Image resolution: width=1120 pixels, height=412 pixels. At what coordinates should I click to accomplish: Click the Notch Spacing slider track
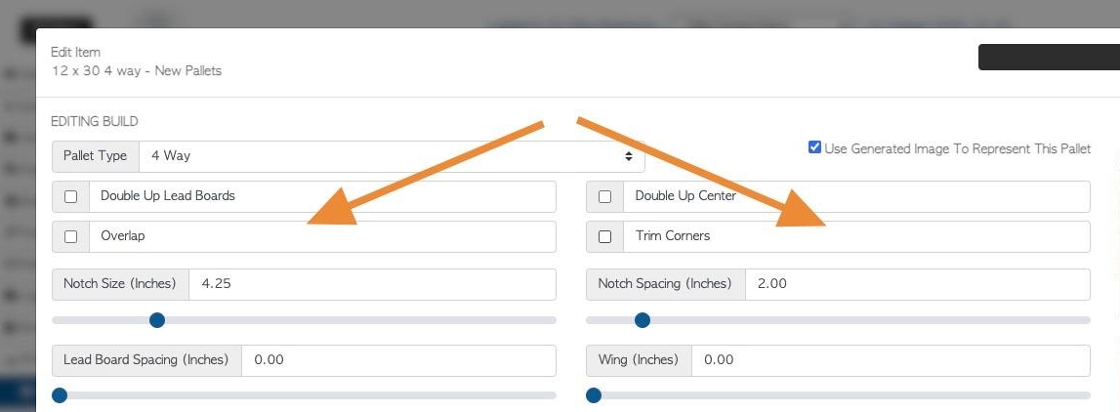[839, 320]
